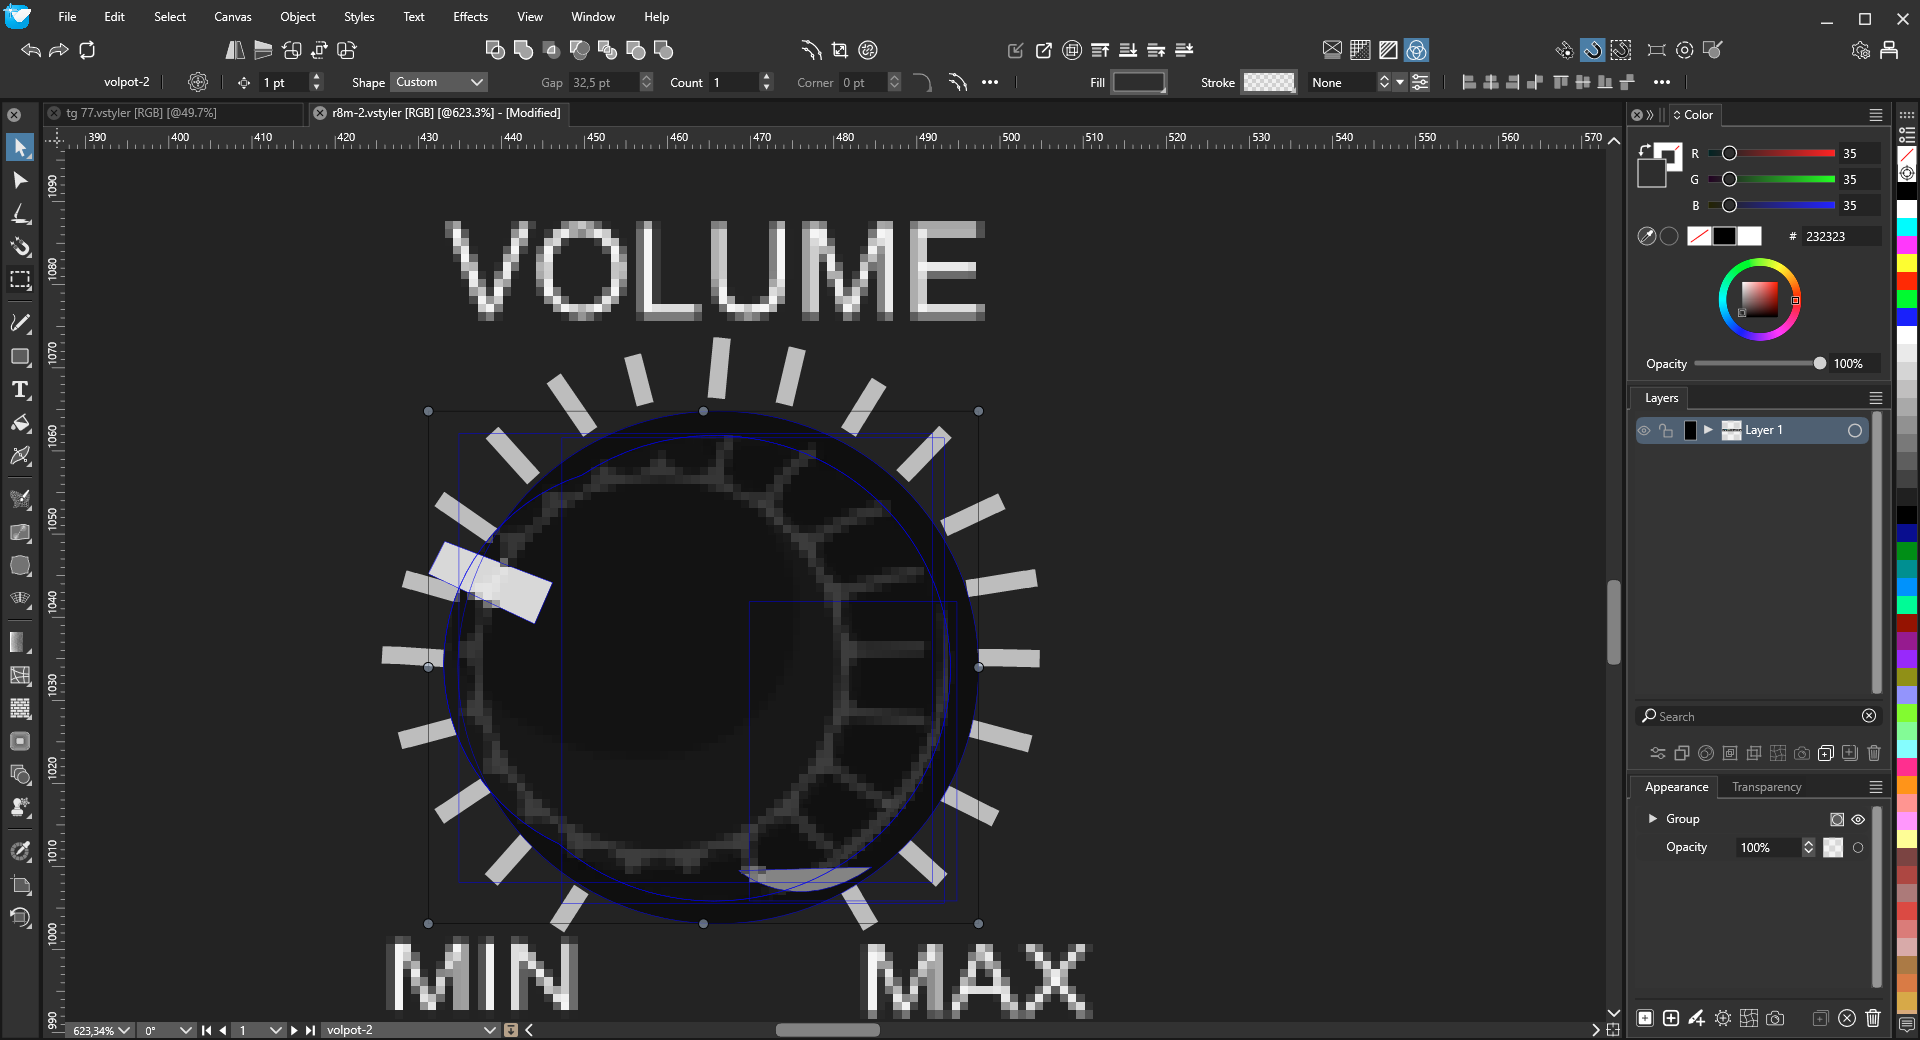The image size is (1920, 1040).
Task: Toggle Group visibility eye in Appearance
Action: pos(1858,819)
